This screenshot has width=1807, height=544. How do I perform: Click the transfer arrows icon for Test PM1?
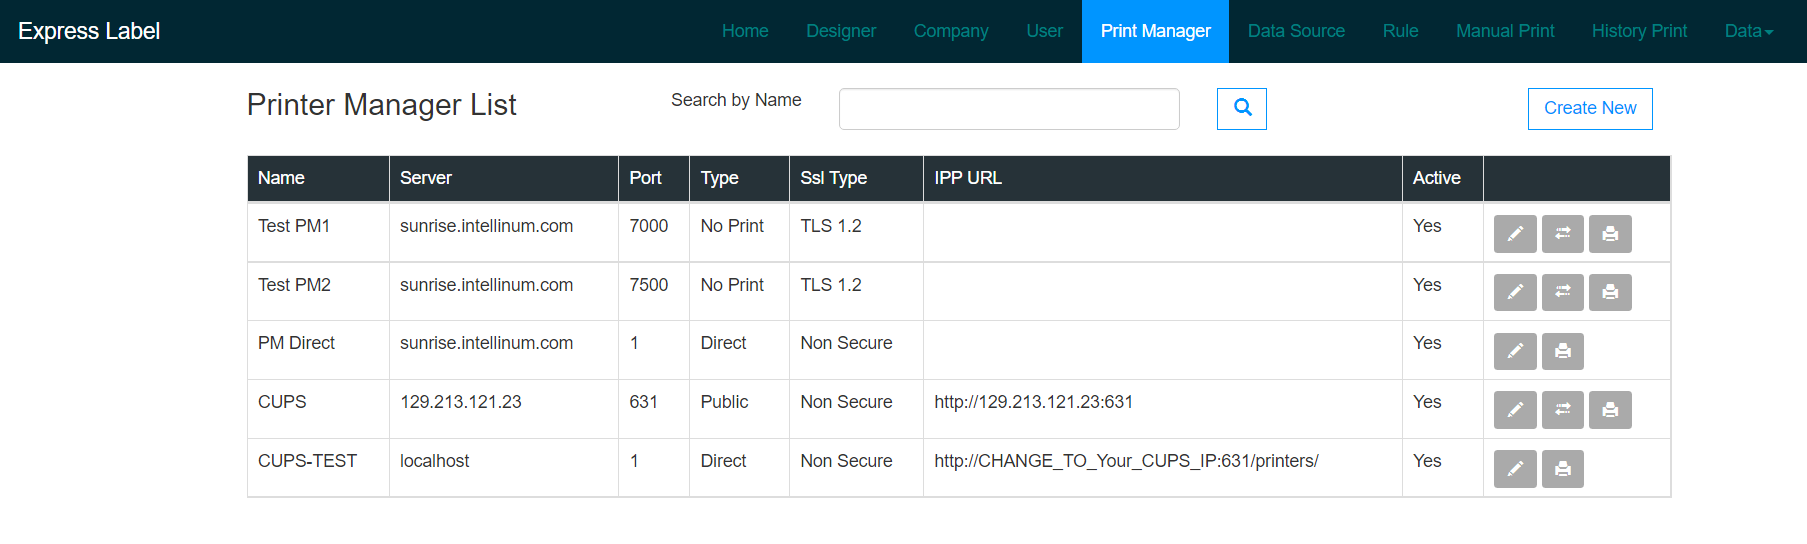(1562, 234)
